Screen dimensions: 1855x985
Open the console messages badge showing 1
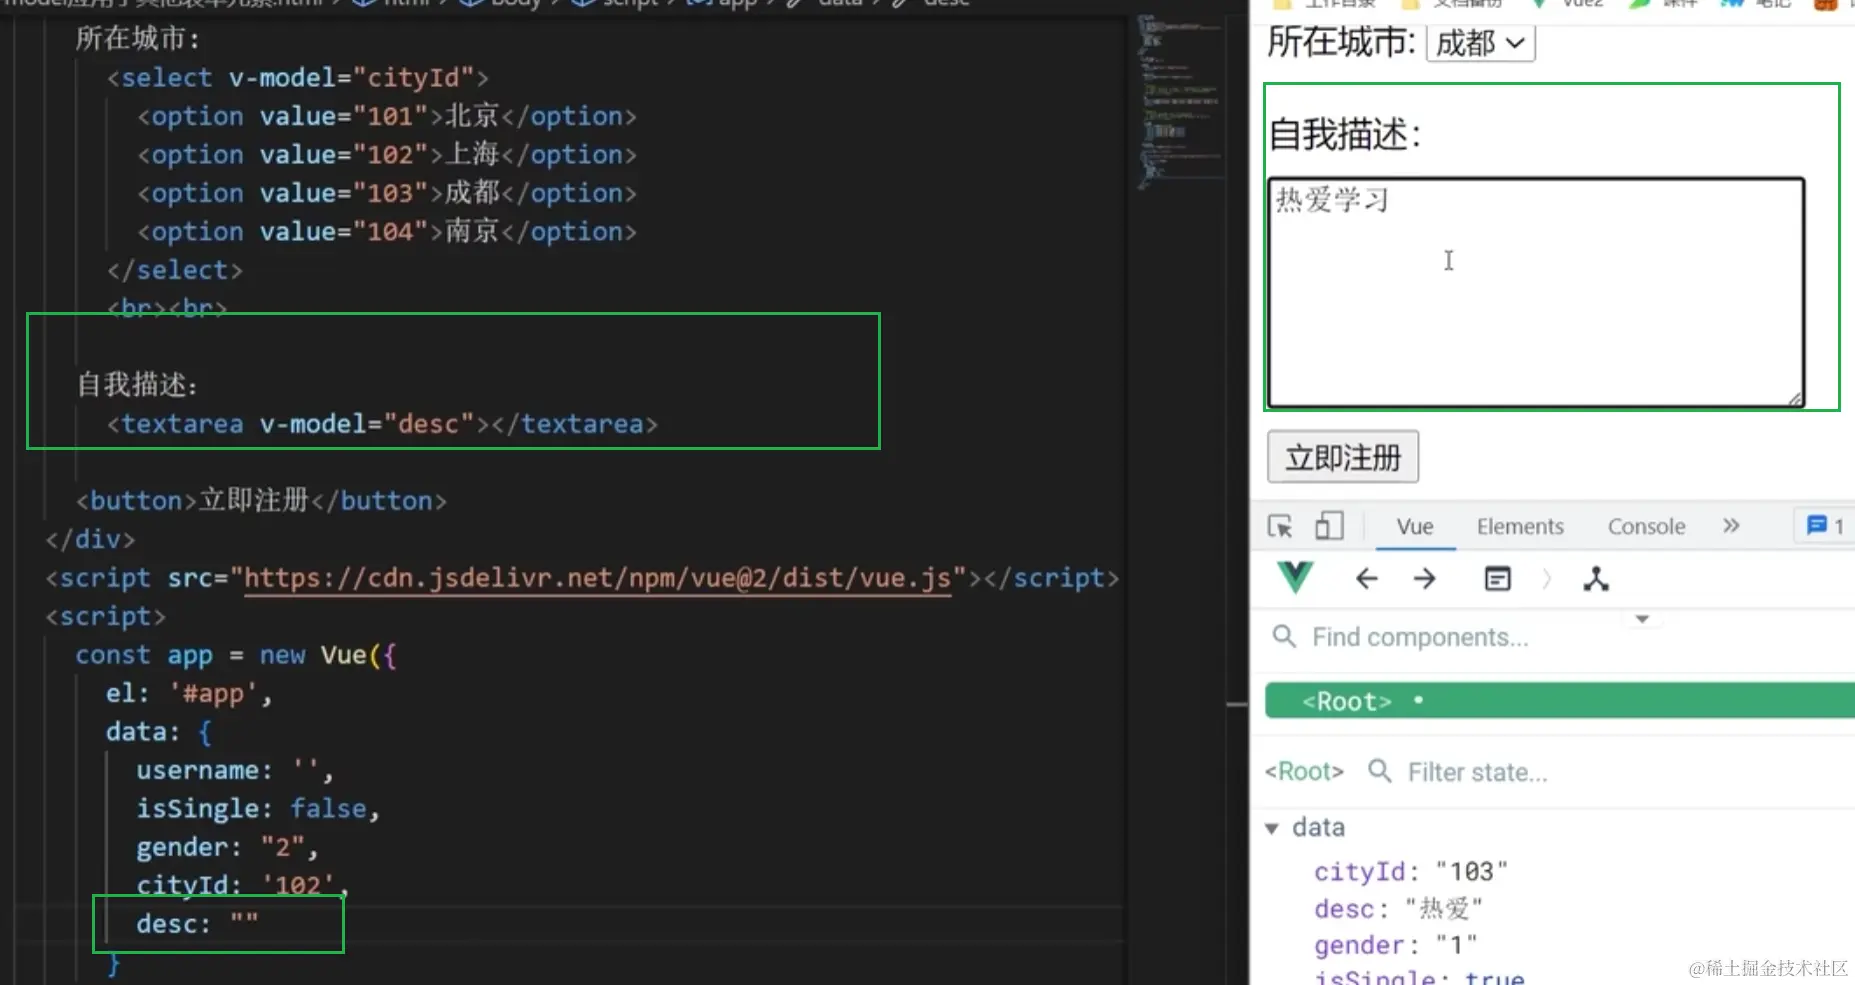click(1825, 526)
